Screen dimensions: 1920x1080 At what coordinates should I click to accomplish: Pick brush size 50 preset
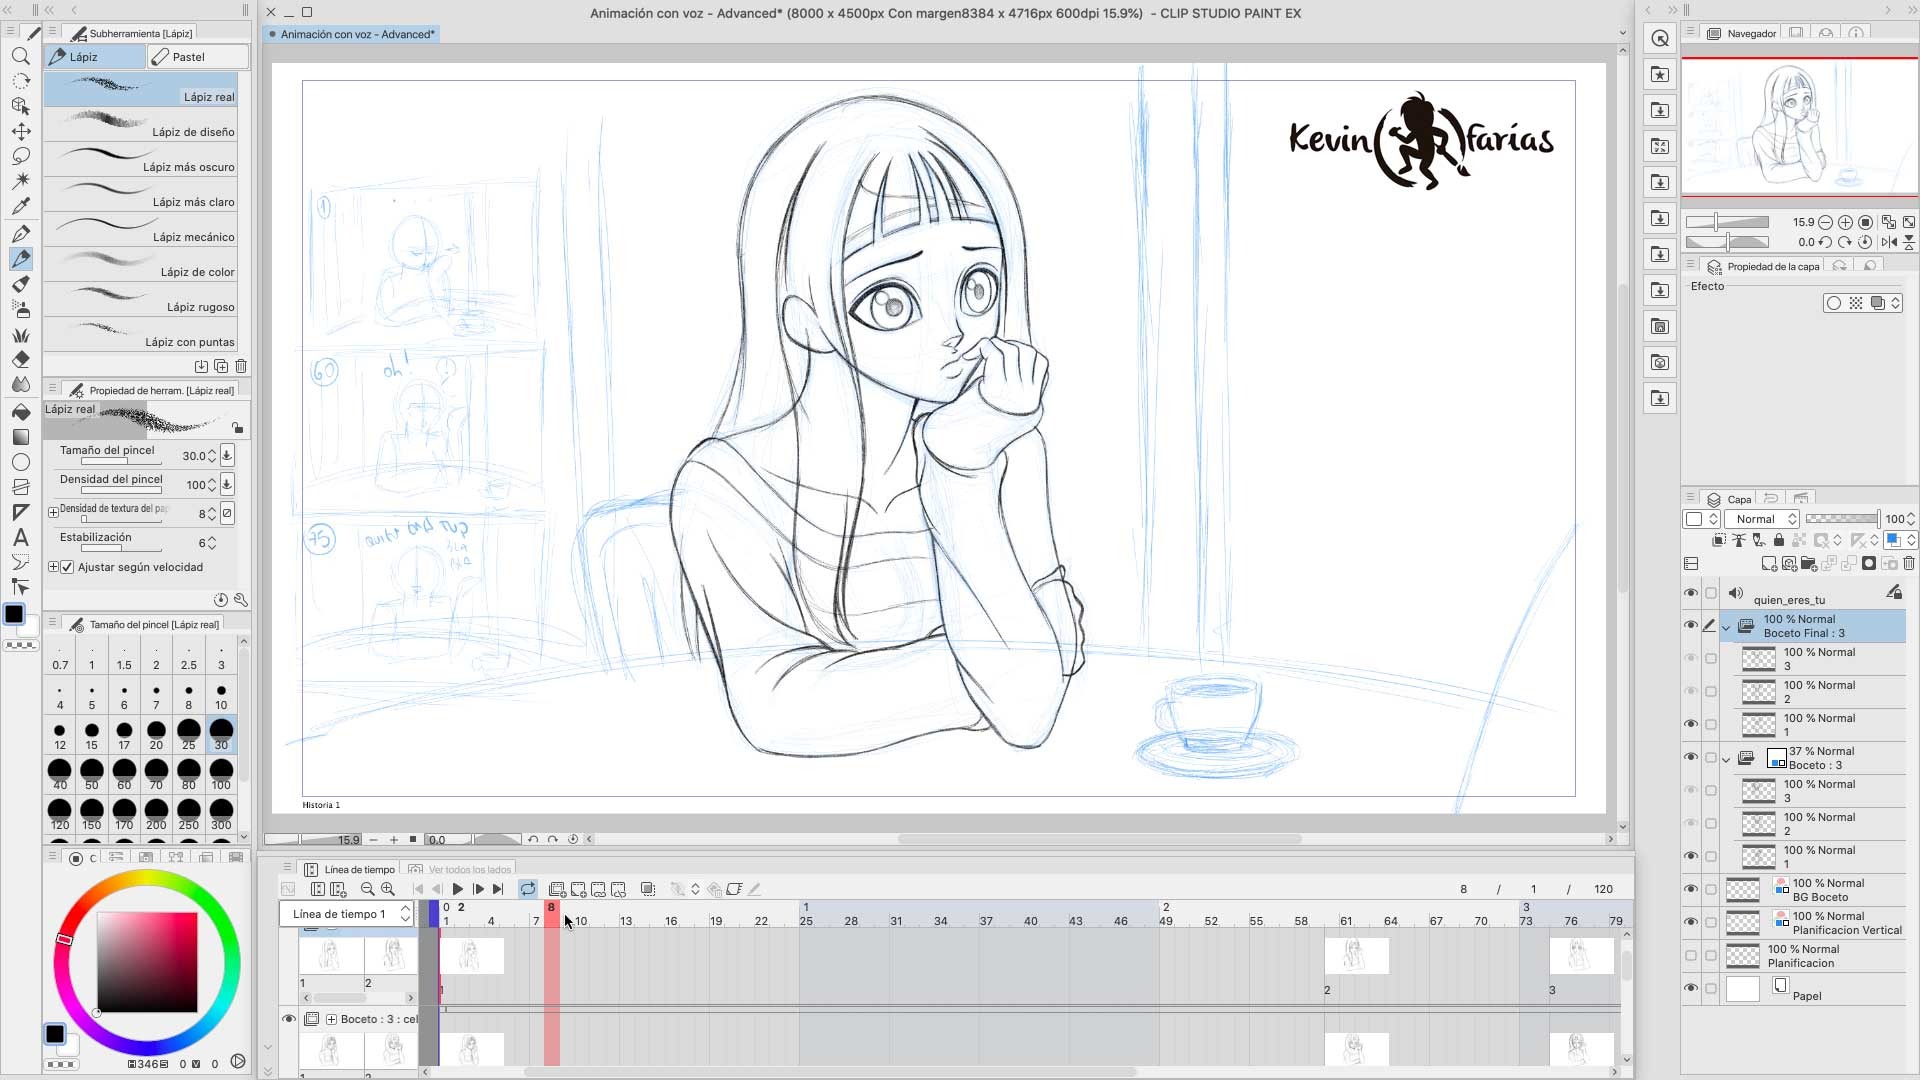coord(91,773)
